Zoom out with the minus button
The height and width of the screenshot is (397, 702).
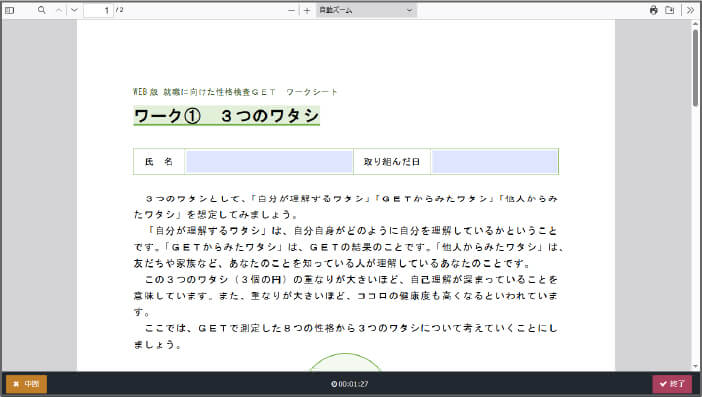click(x=291, y=10)
